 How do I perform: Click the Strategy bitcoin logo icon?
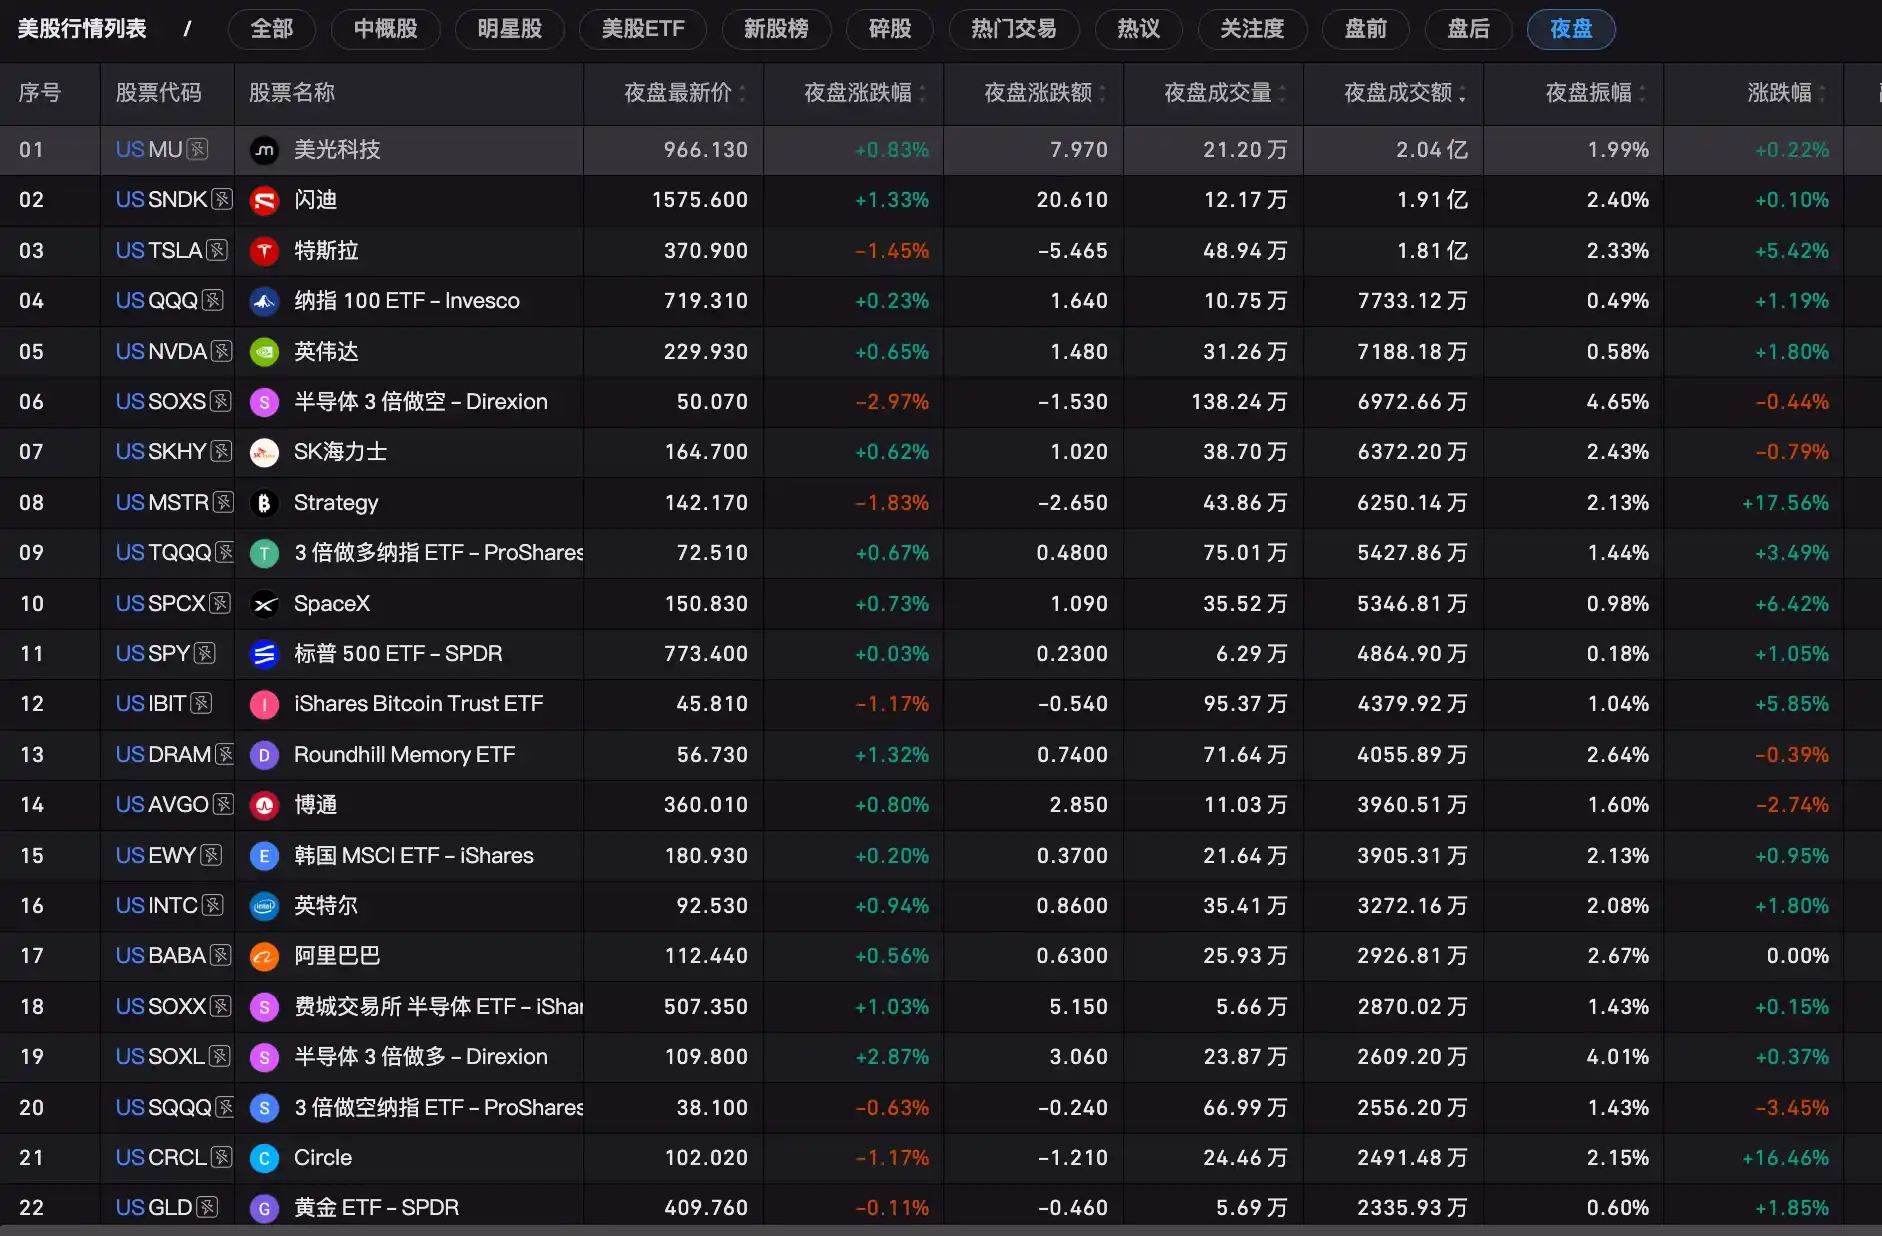click(264, 503)
